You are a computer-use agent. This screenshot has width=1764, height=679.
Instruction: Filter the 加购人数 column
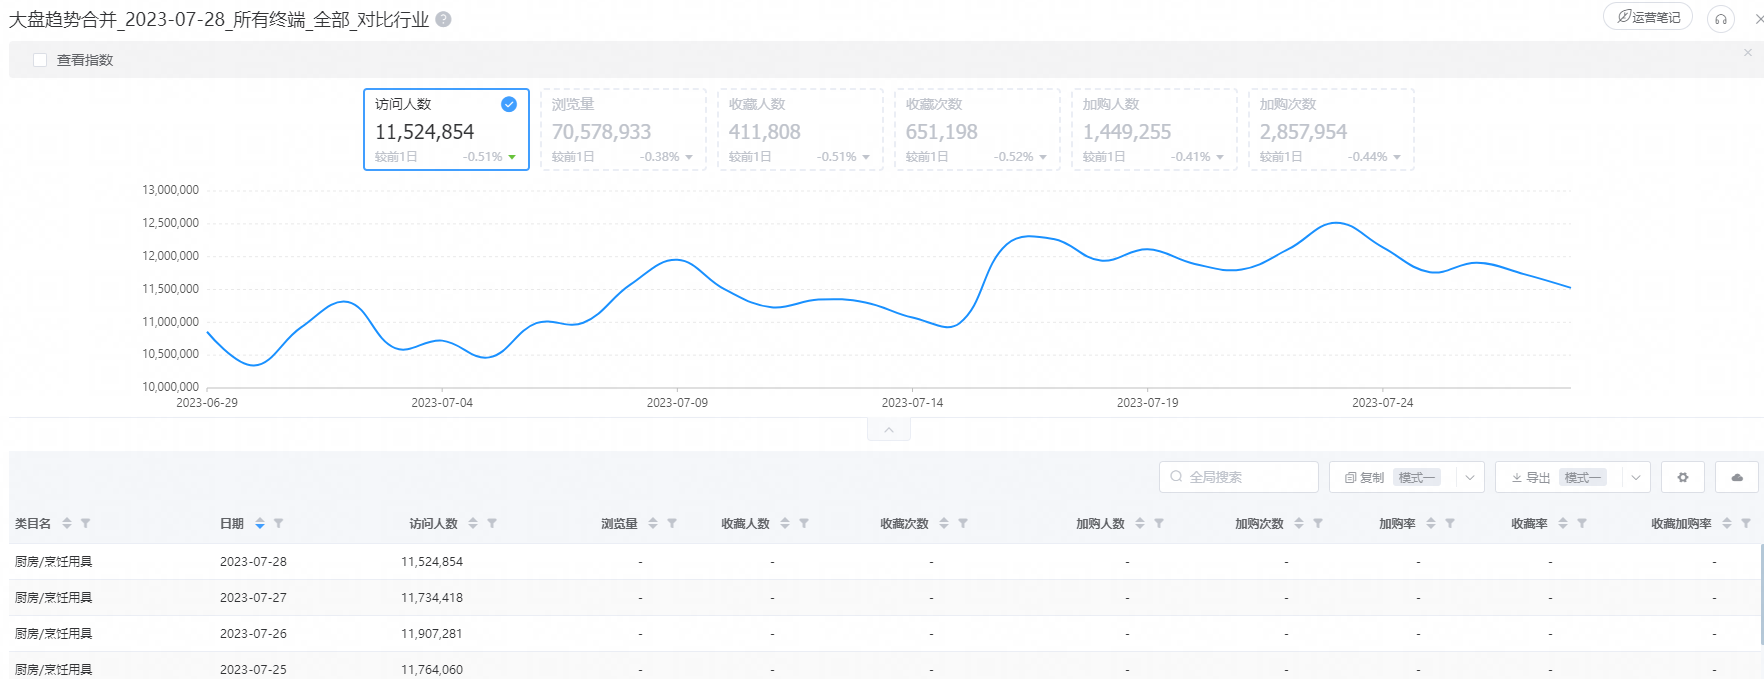(x=1159, y=523)
